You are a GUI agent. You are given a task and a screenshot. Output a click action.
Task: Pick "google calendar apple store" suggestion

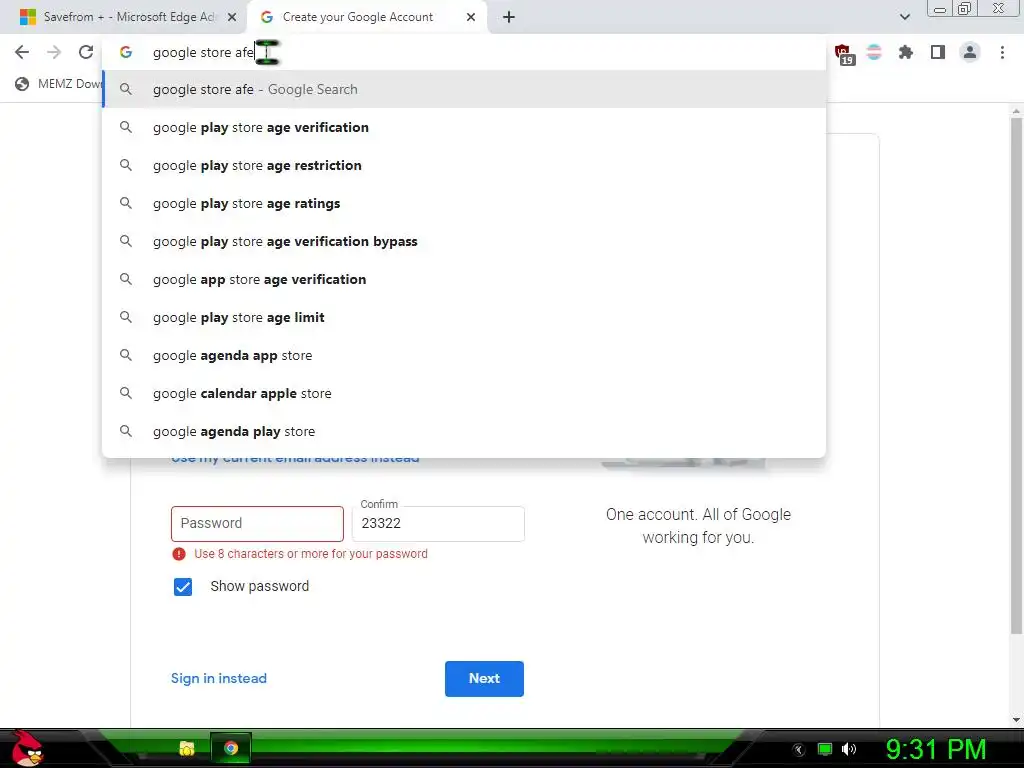coord(464,393)
